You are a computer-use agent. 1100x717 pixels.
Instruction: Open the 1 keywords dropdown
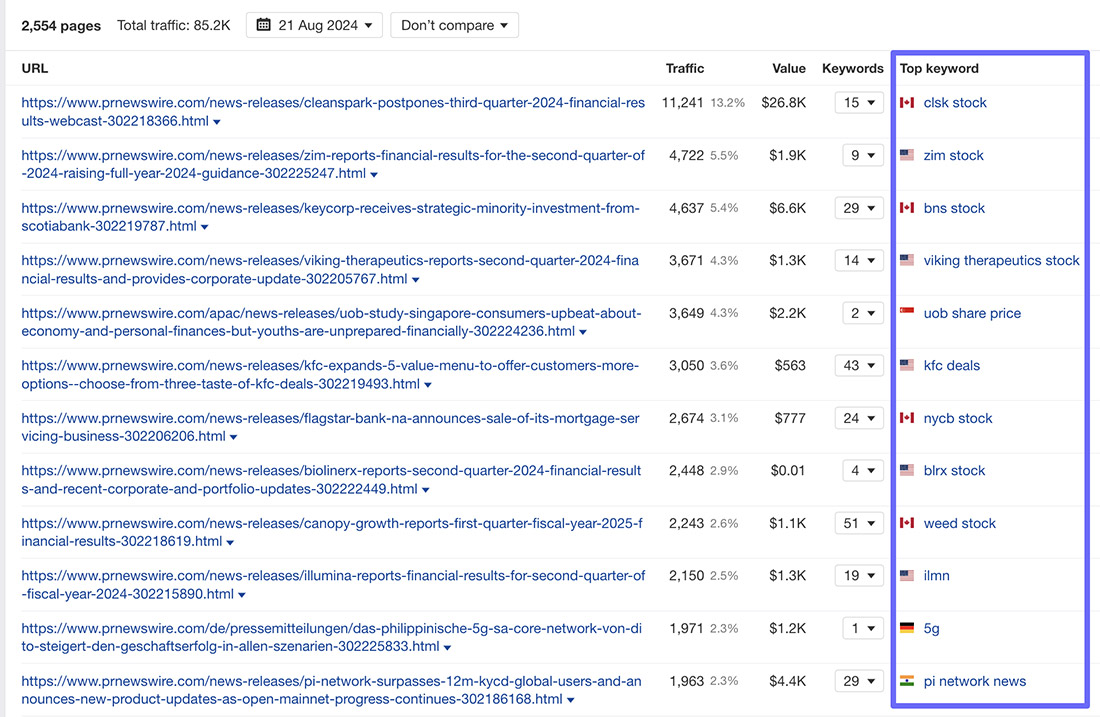[x=863, y=629]
